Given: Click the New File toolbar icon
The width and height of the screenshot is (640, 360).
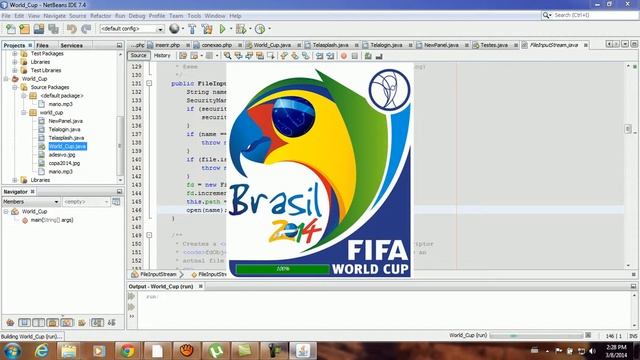Looking at the screenshot, I should coord(11,29).
